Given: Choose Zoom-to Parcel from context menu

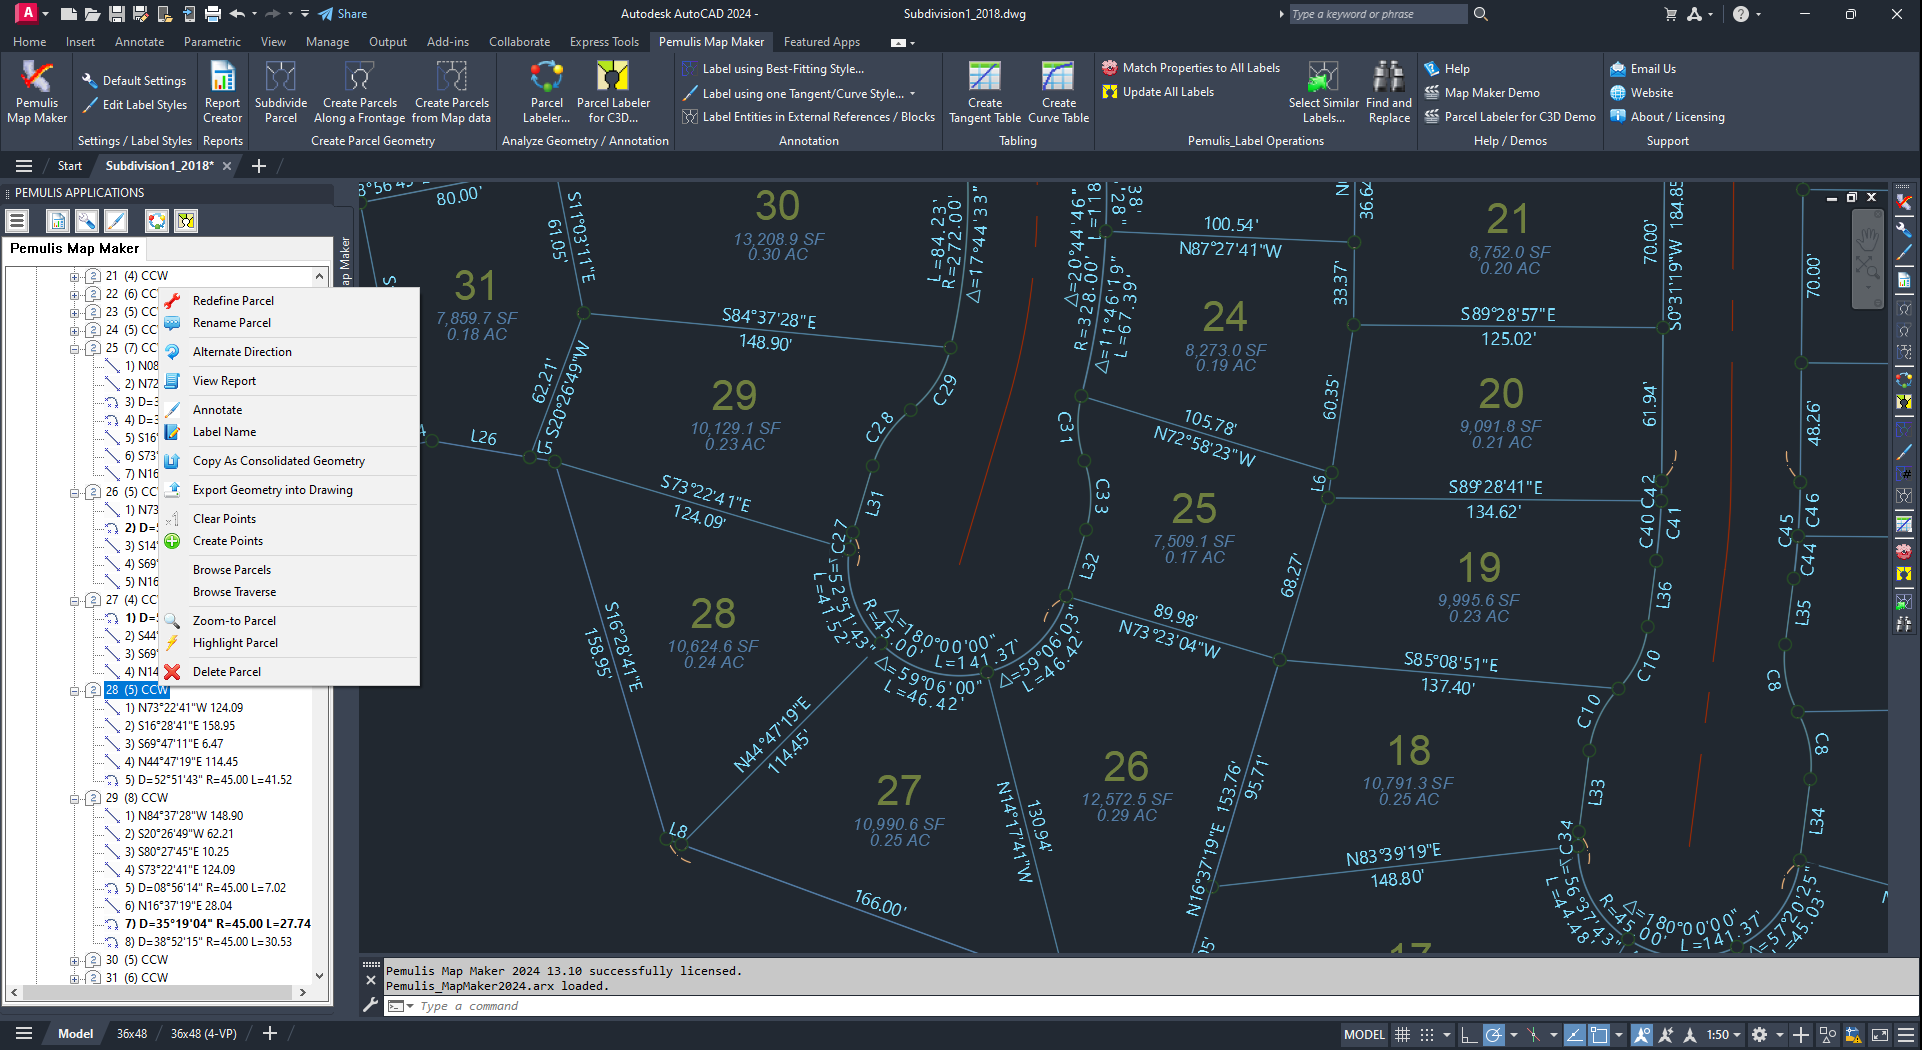Looking at the screenshot, I should pos(234,621).
